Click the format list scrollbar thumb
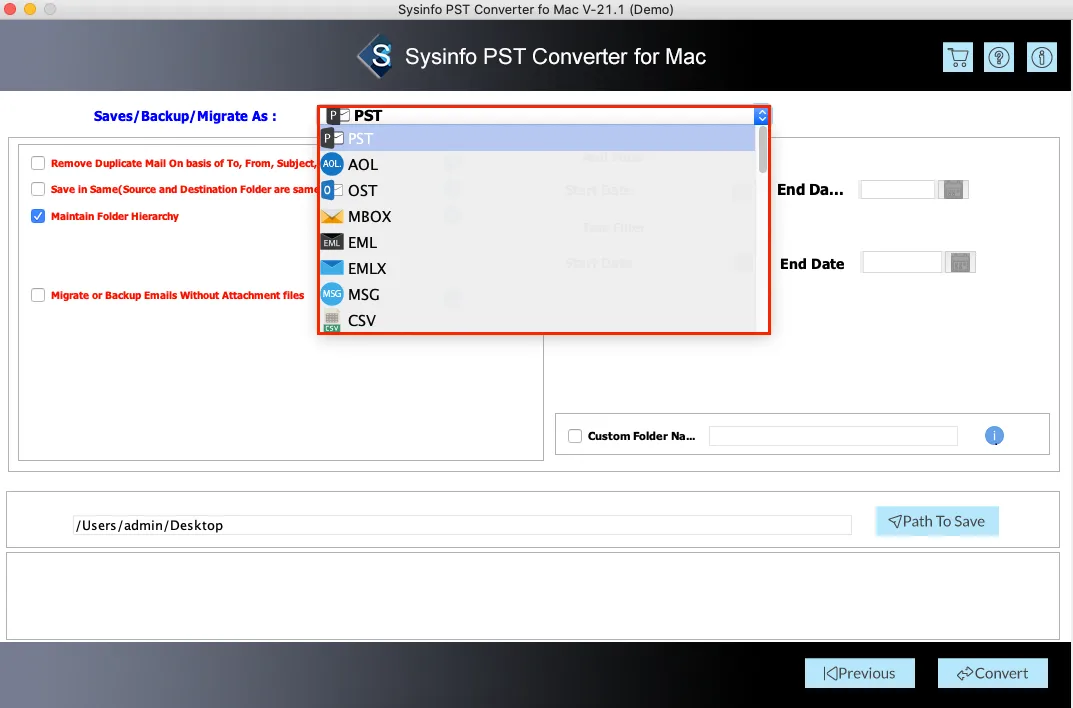The width and height of the screenshot is (1073, 708). (762, 149)
